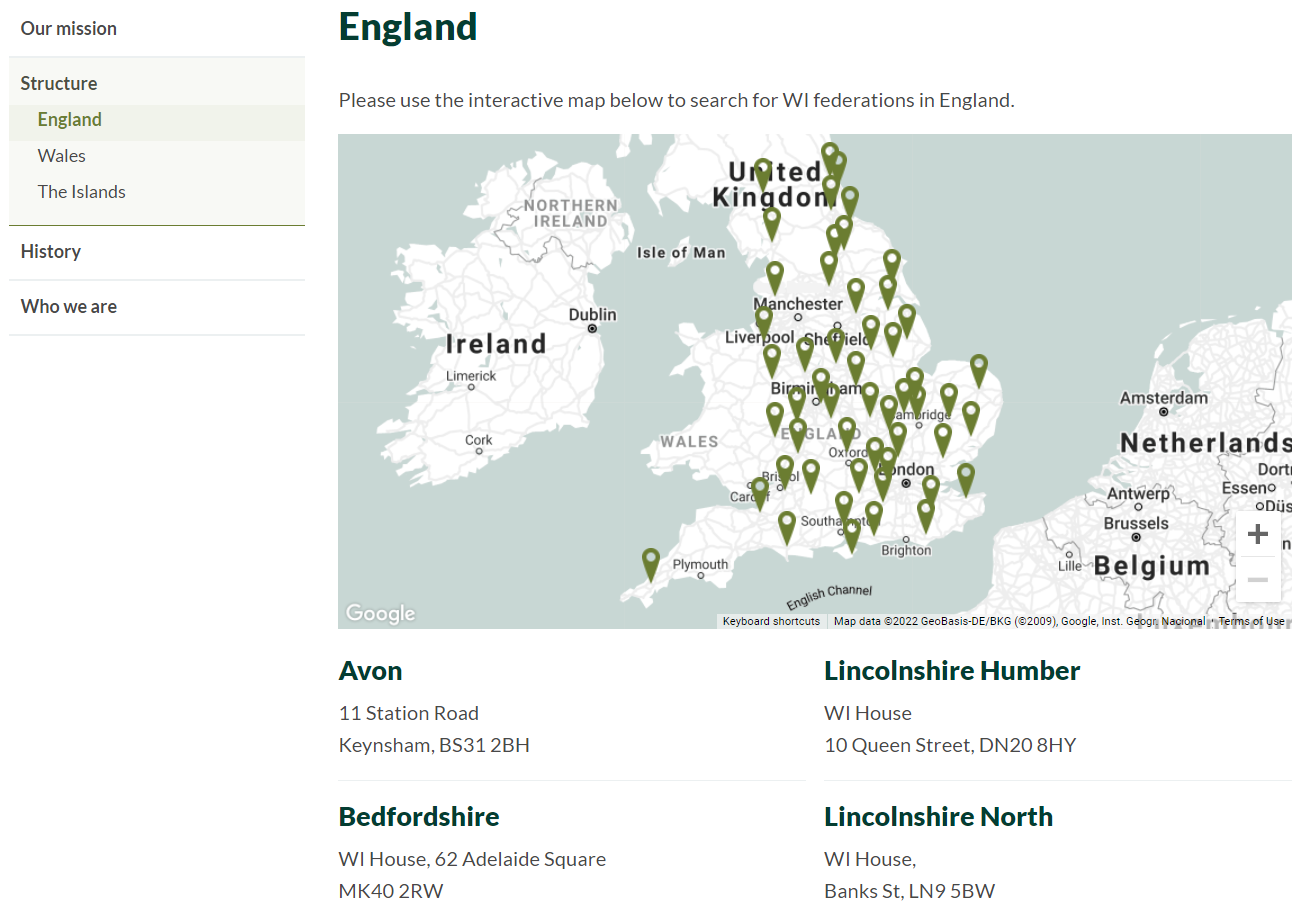The width and height of the screenshot is (1301, 907).
Task: Zoom in on the map
Action: (1258, 534)
